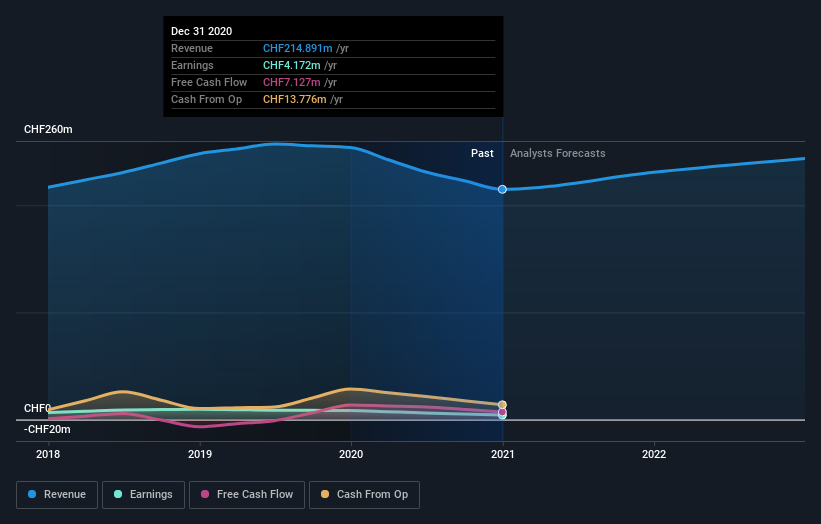Toggle the Free Cash Flow legend button
The height and width of the screenshot is (524, 821).
point(247,495)
